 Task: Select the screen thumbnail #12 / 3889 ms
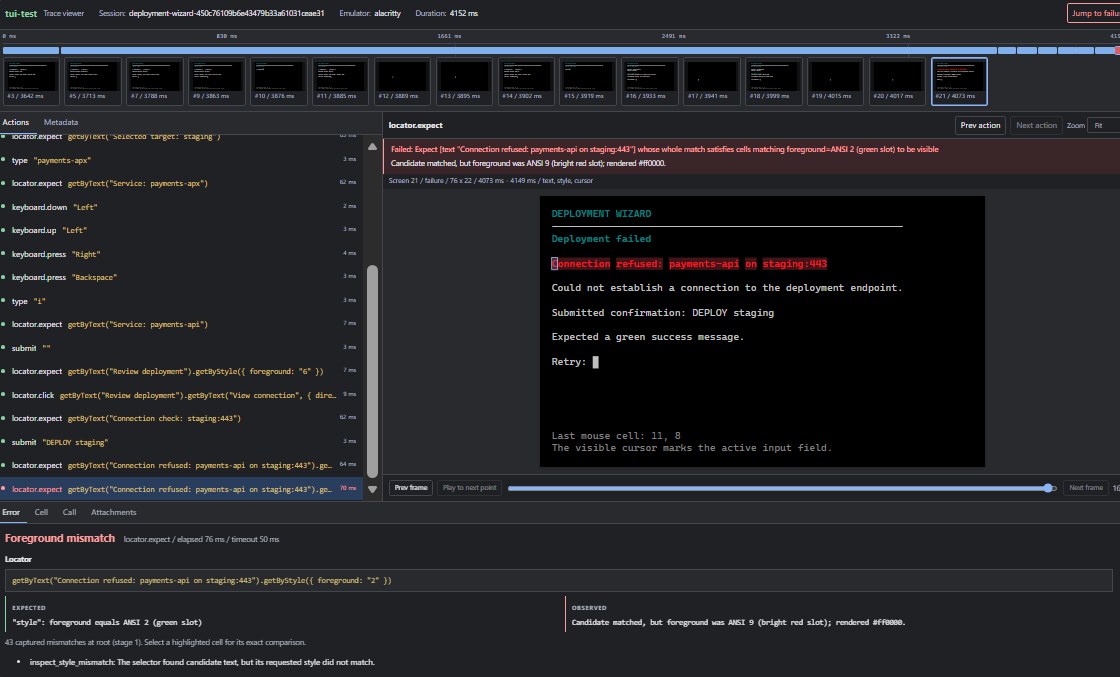coord(403,81)
